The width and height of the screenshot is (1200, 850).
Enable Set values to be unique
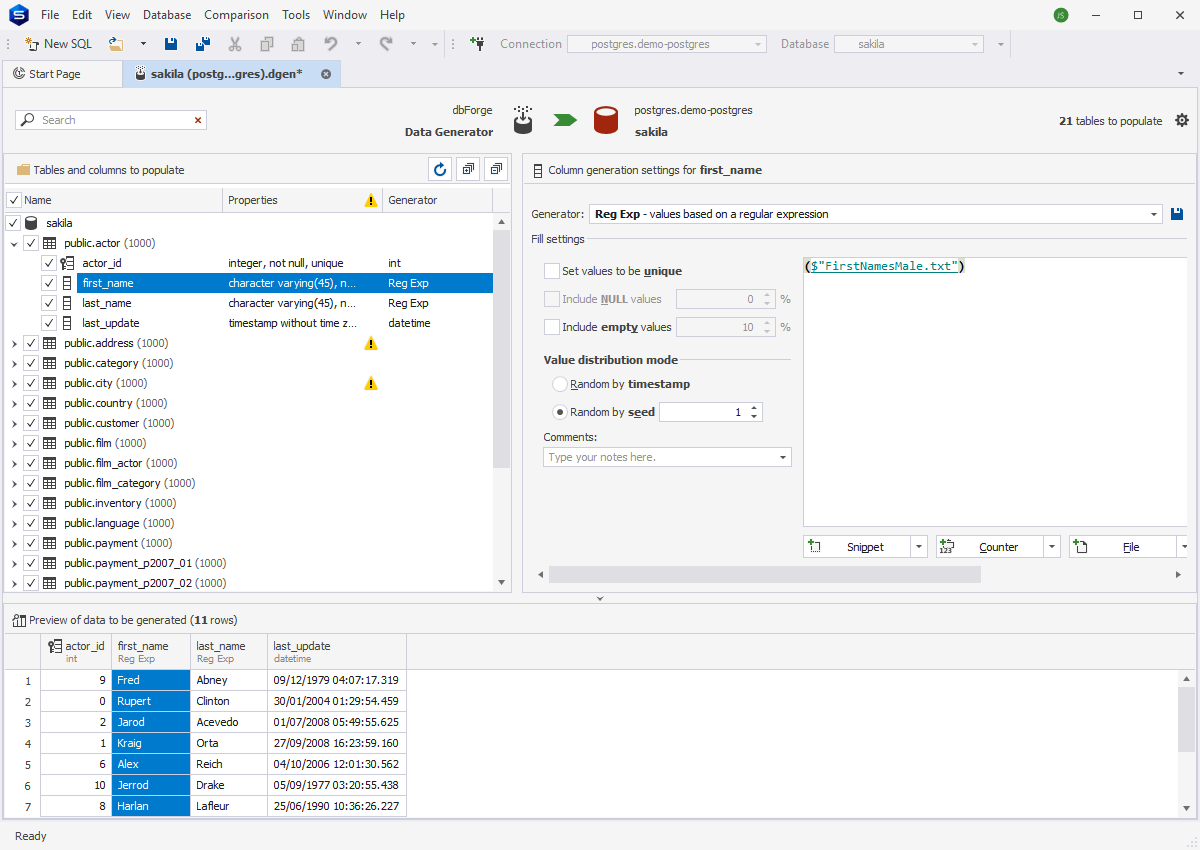click(x=551, y=271)
